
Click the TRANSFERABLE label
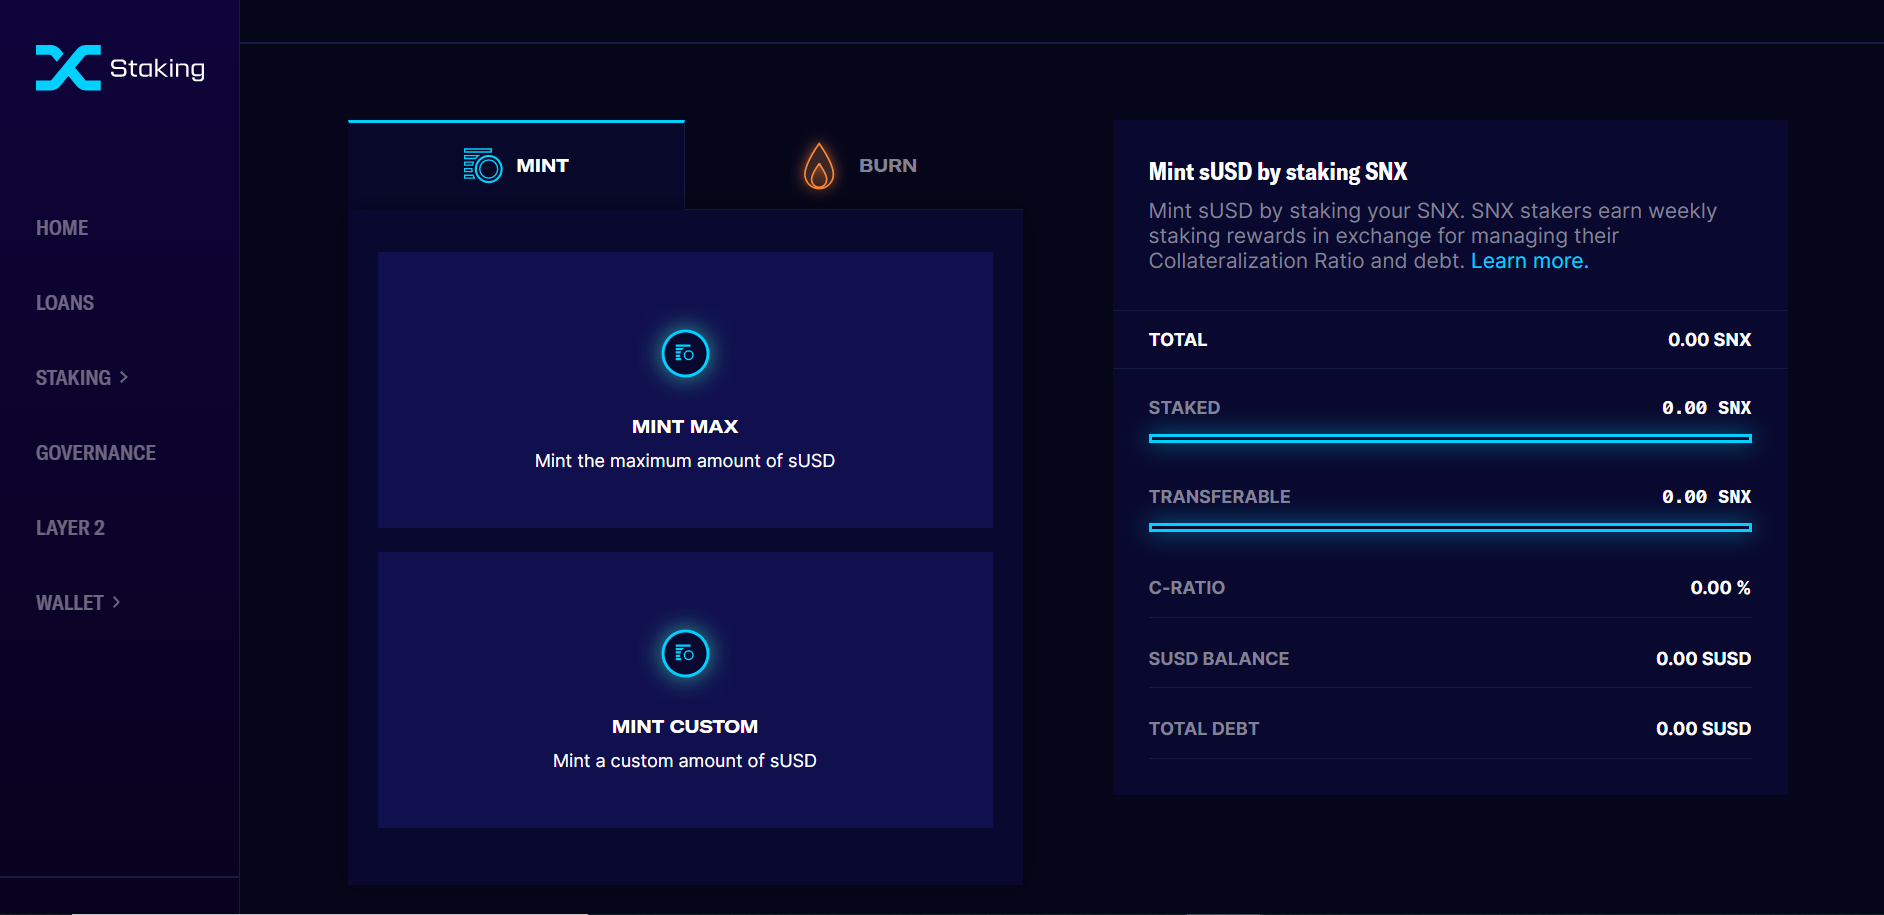pyautogui.click(x=1219, y=497)
